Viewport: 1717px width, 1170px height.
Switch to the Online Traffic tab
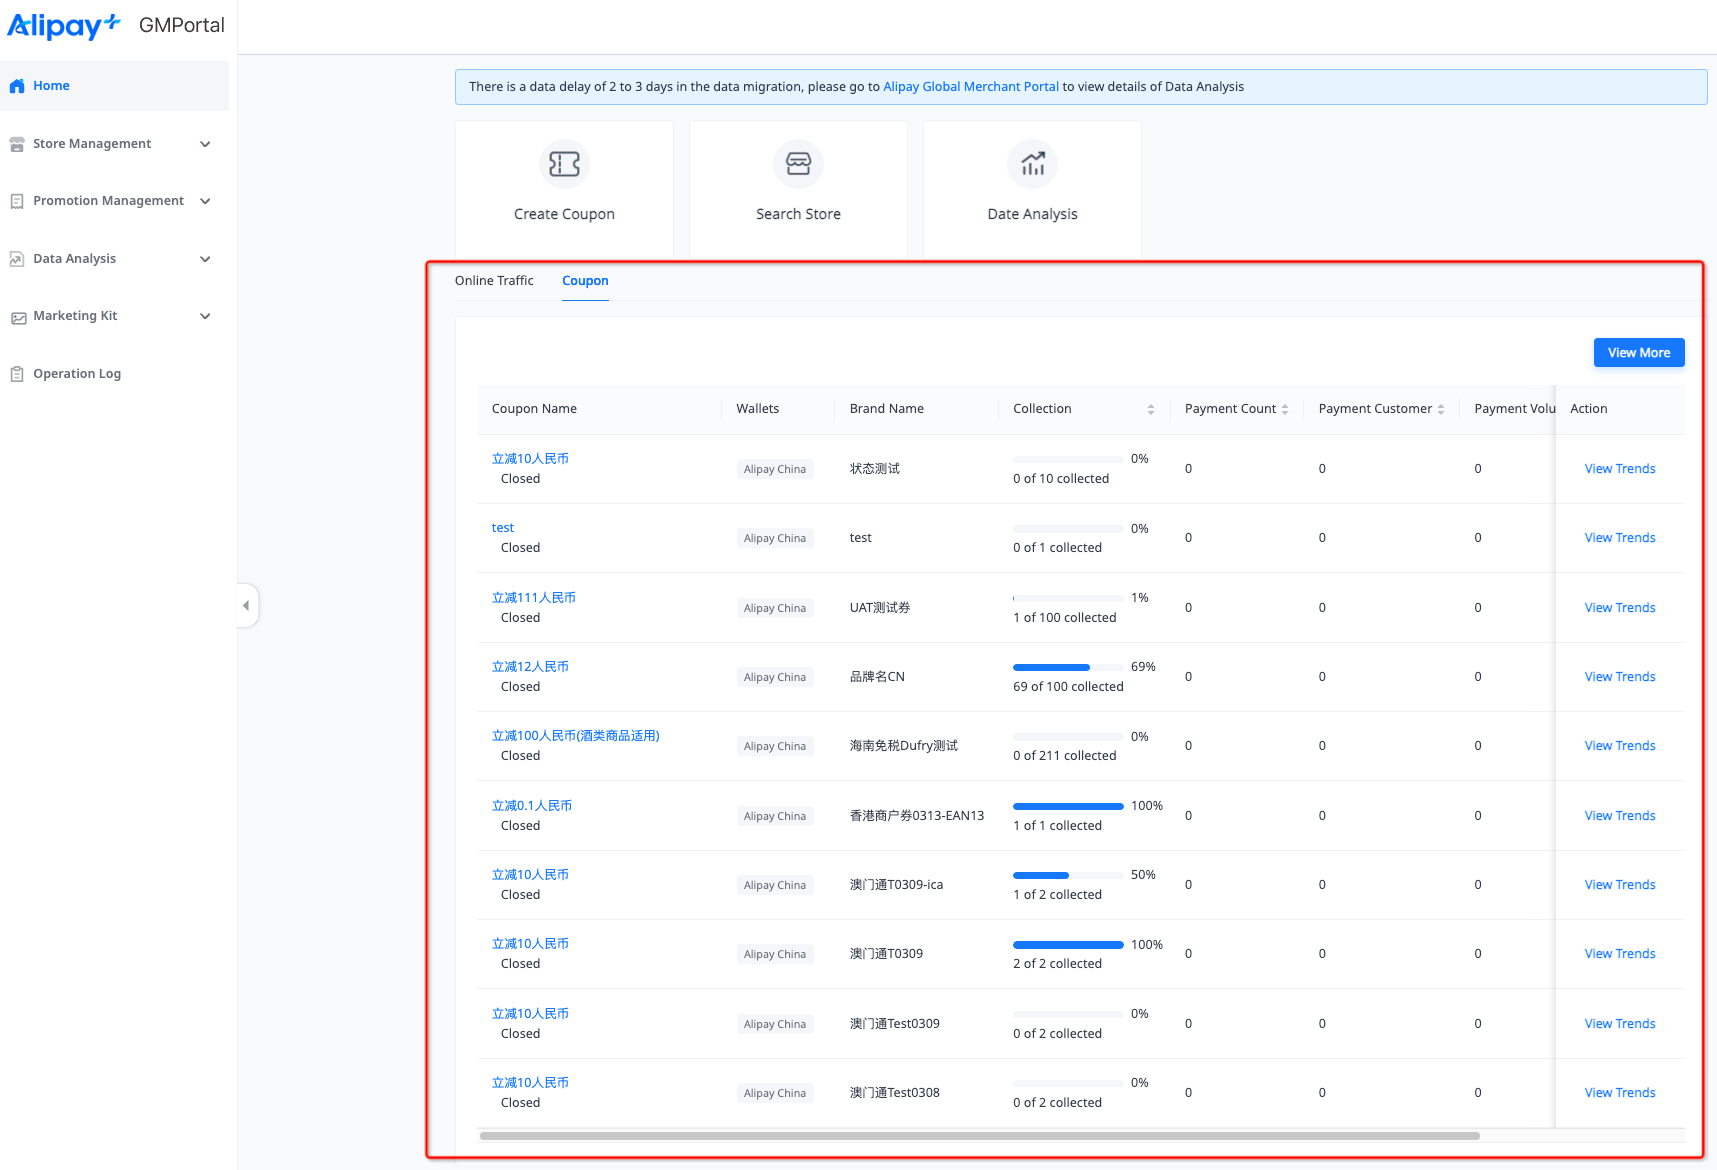tap(494, 281)
